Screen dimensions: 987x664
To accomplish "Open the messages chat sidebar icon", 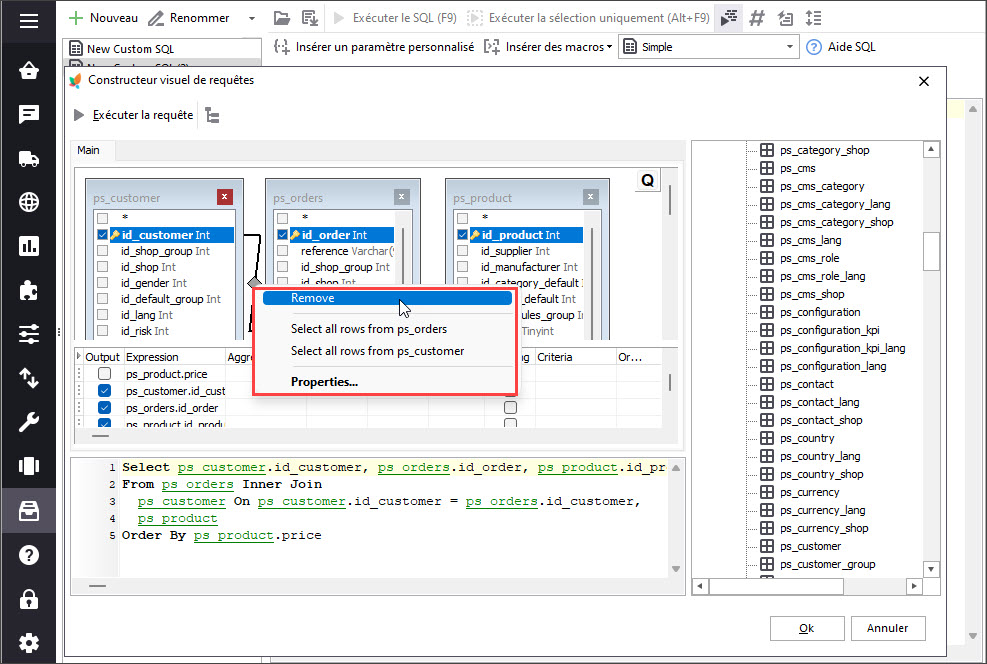I will pyautogui.click(x=29, y=114).
